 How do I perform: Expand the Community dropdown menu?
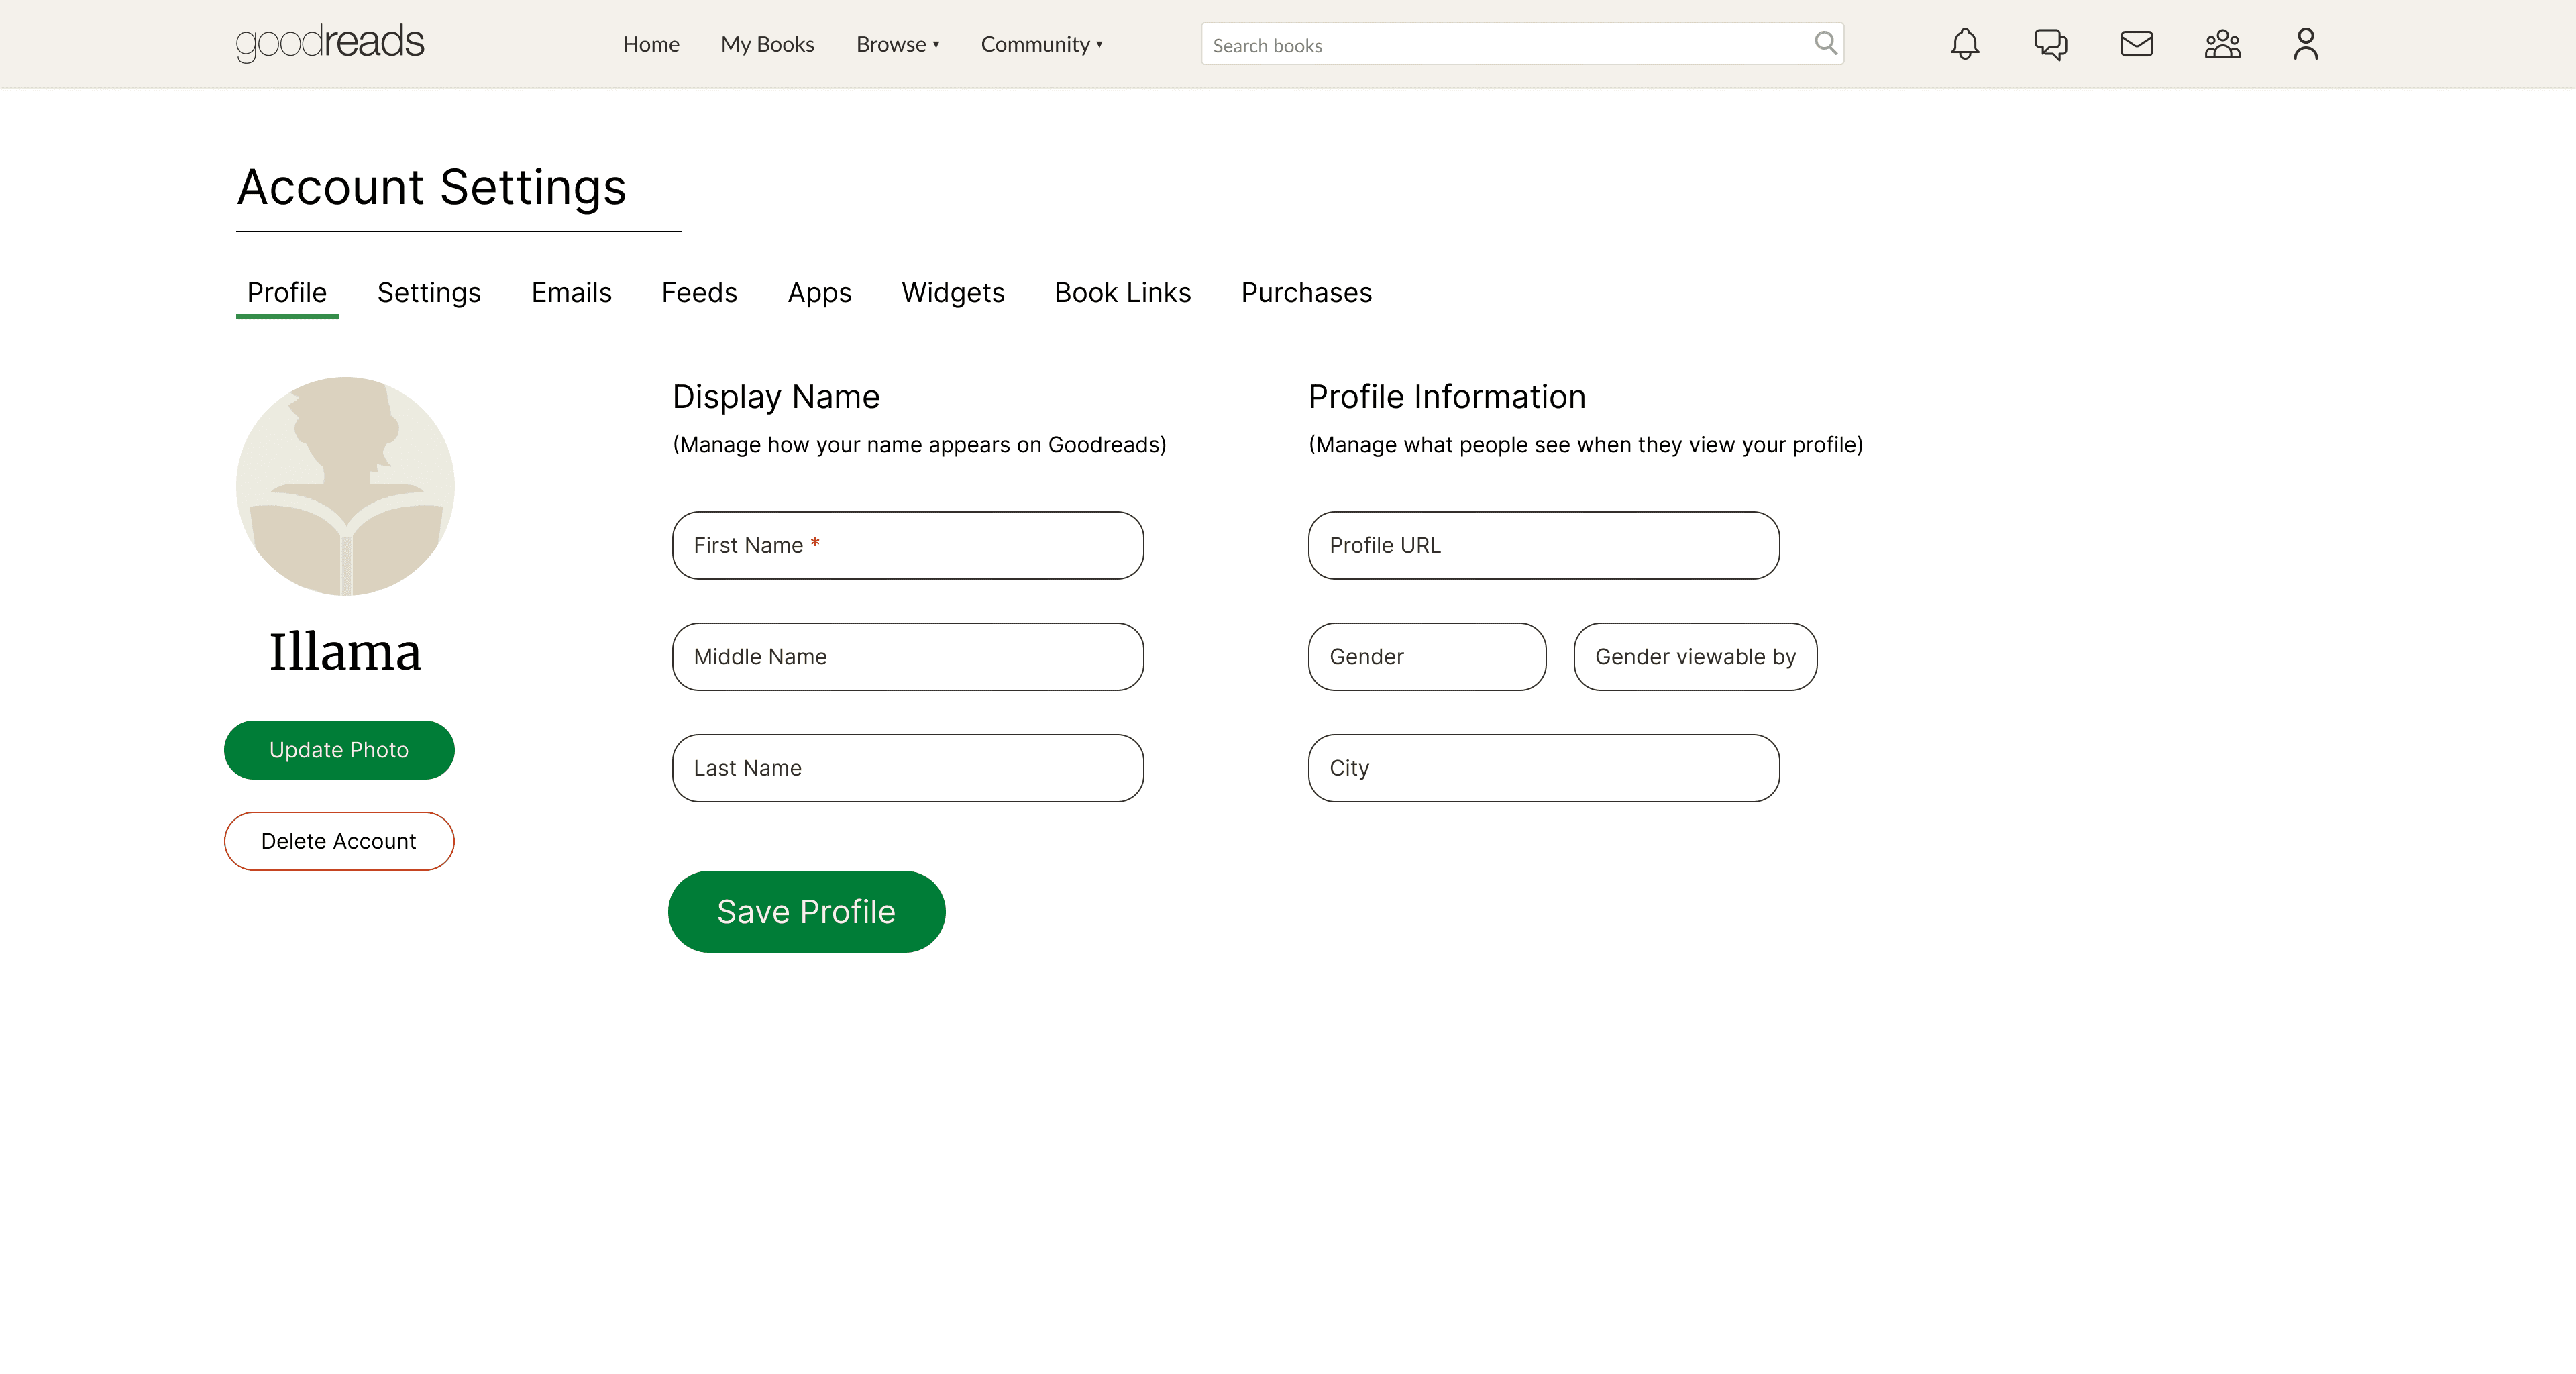pyautogui.click(x=1041, y=44)
